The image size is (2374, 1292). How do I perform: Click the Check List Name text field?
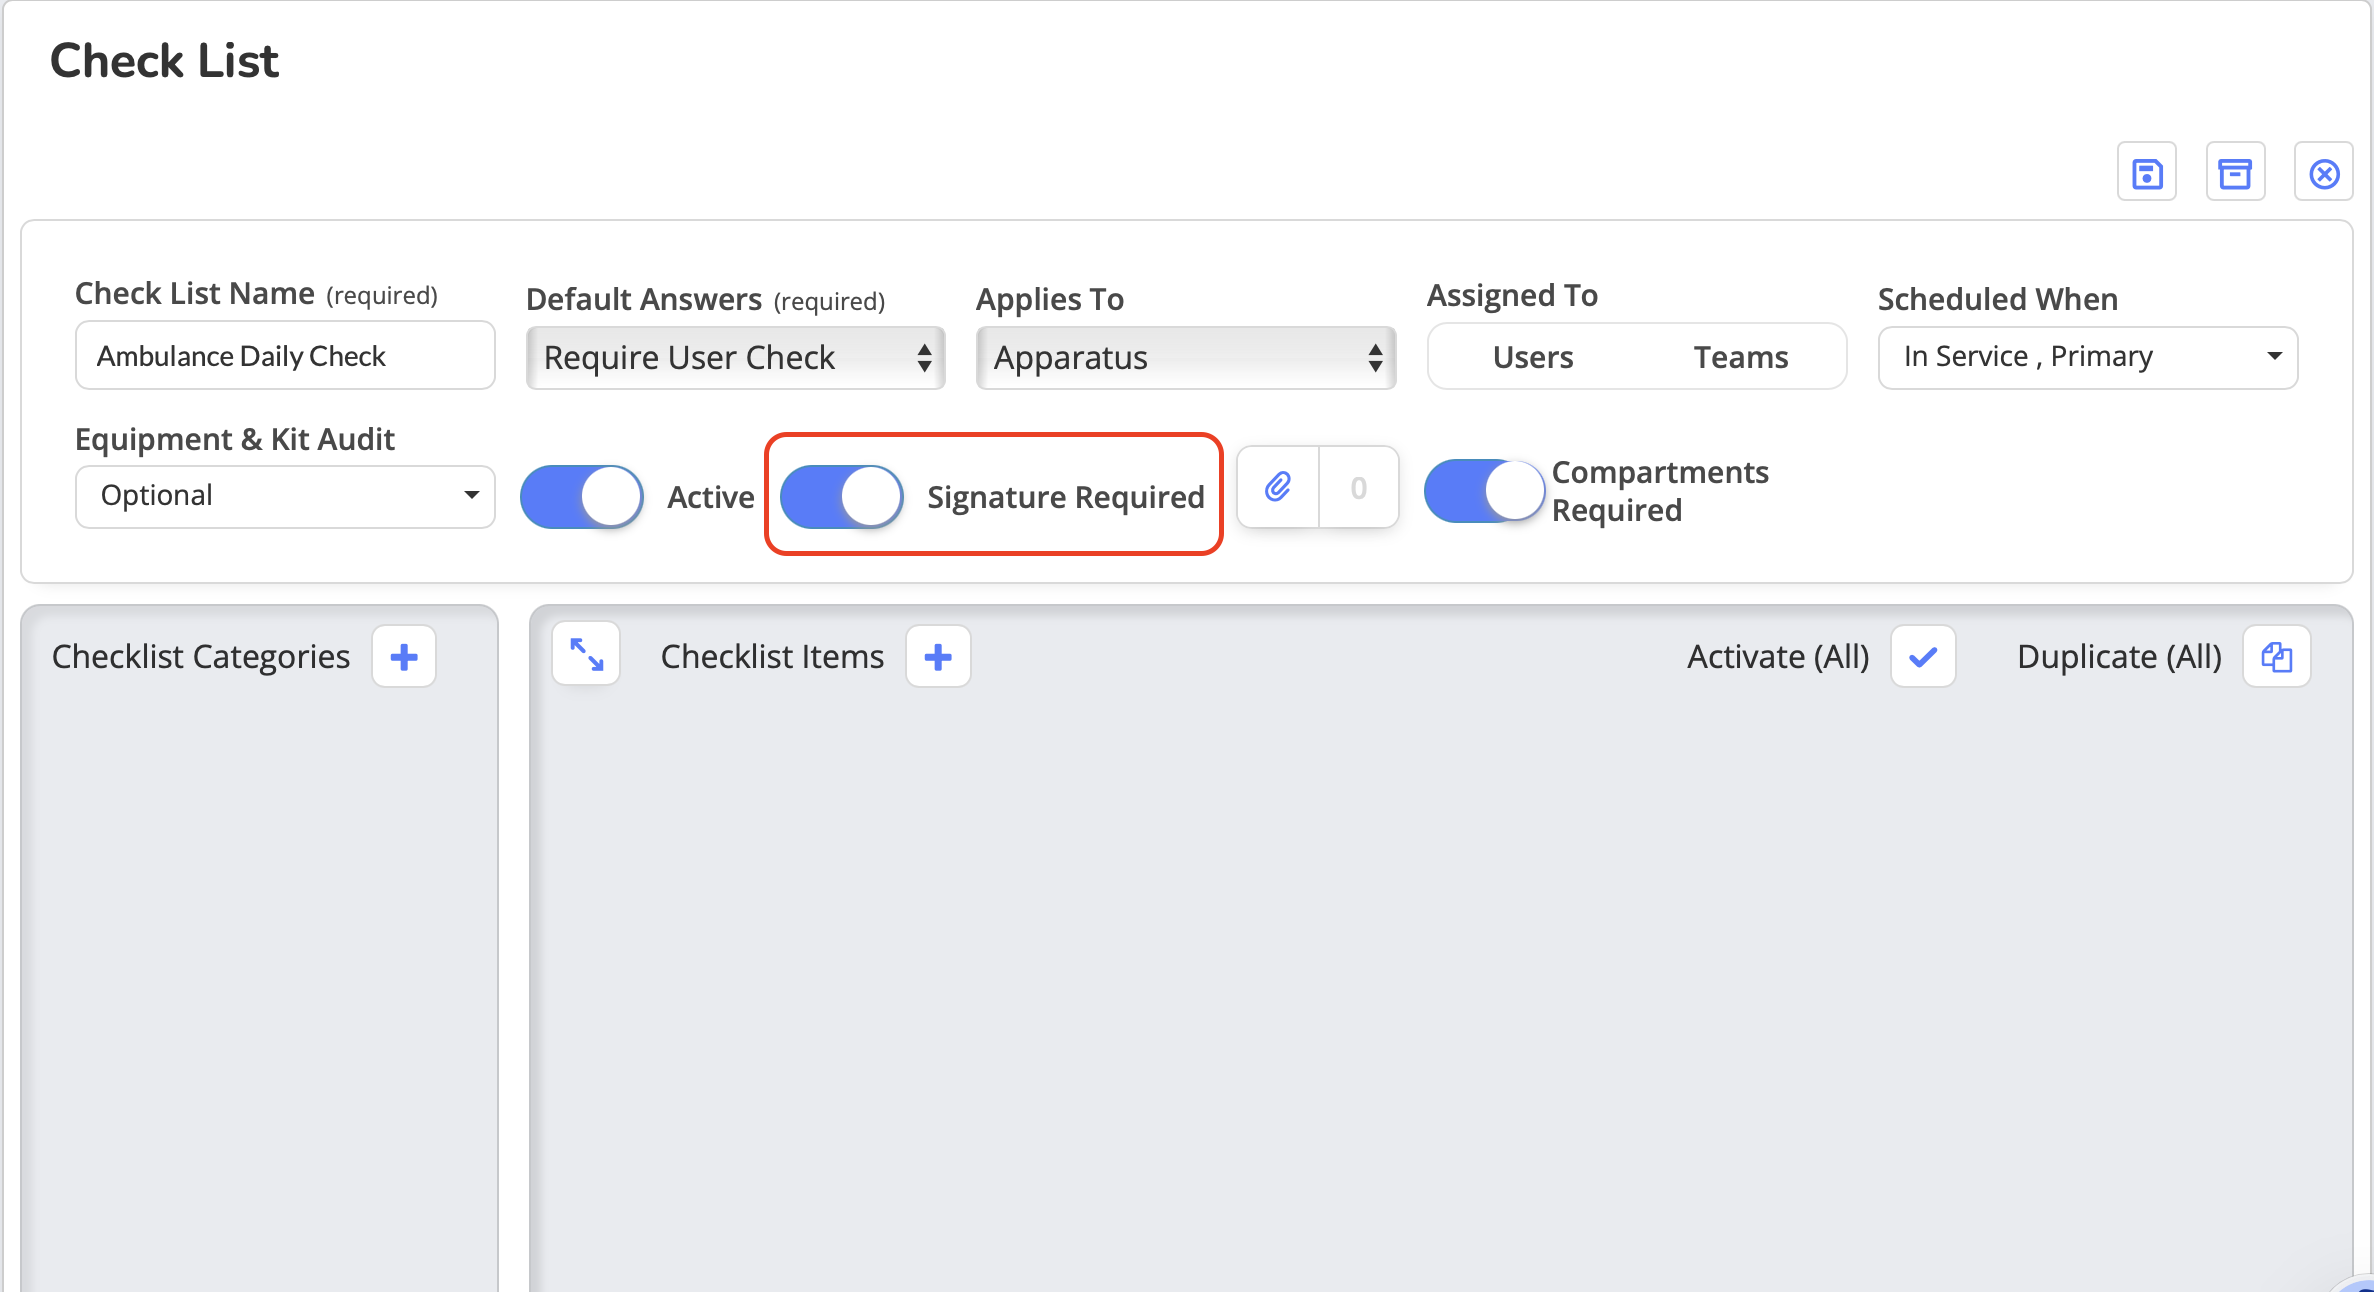click(x=285, y=356)
